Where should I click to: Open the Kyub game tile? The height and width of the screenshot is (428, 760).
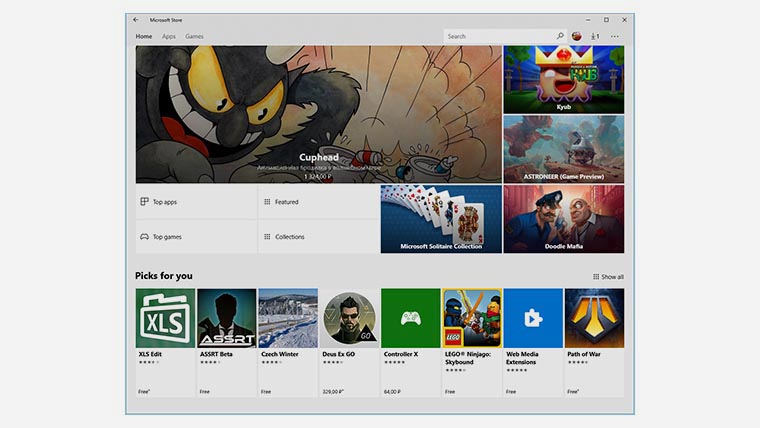tap(564, 80)
